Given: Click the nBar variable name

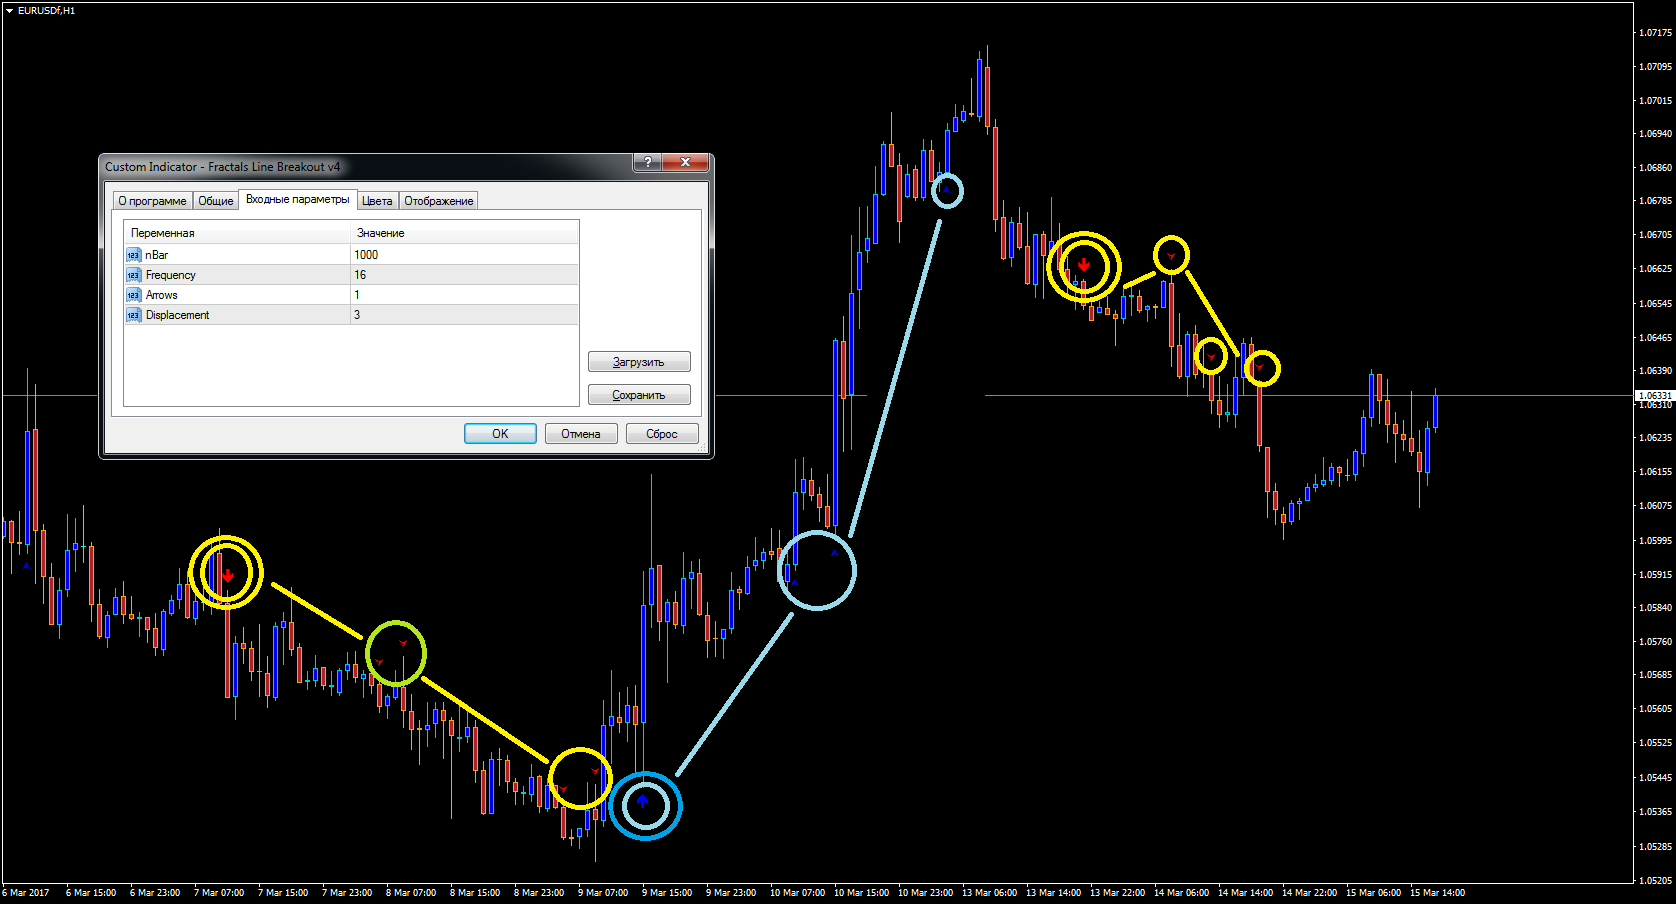Looking at the screenshot, I should [x=157, y=255].
